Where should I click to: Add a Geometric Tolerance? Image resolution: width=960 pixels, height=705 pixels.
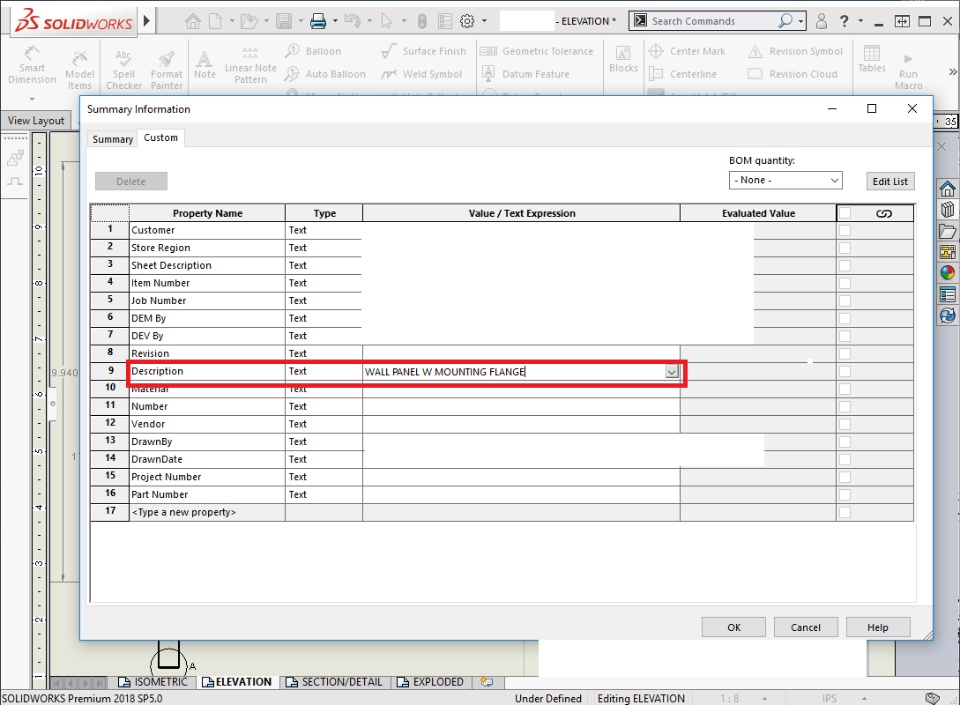click(x=536, y=51)
